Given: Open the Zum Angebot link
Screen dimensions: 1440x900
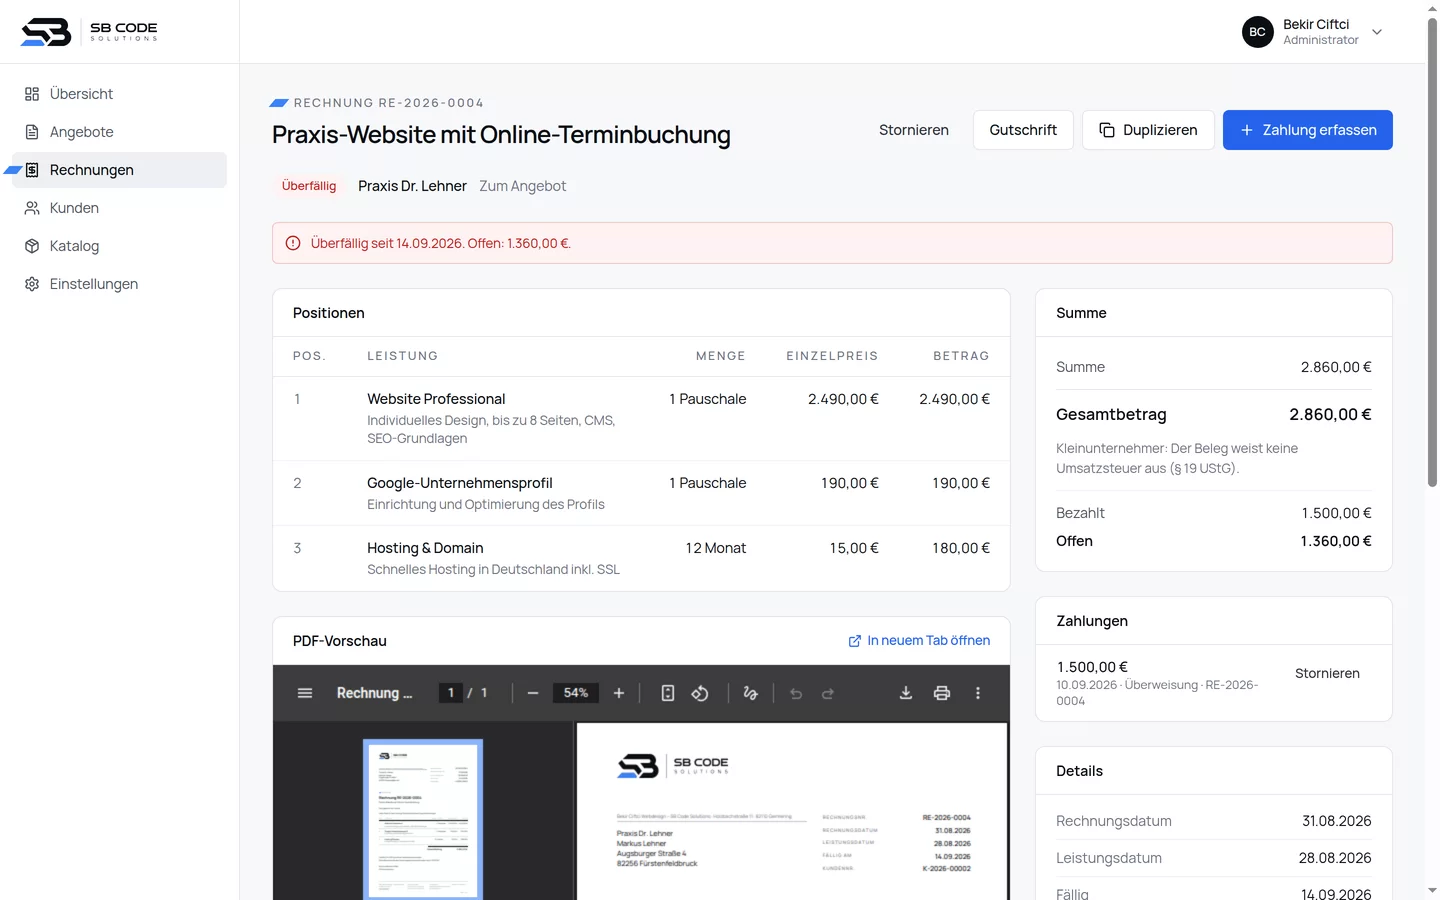Looking at the screenshot, I should coord(523,186).
